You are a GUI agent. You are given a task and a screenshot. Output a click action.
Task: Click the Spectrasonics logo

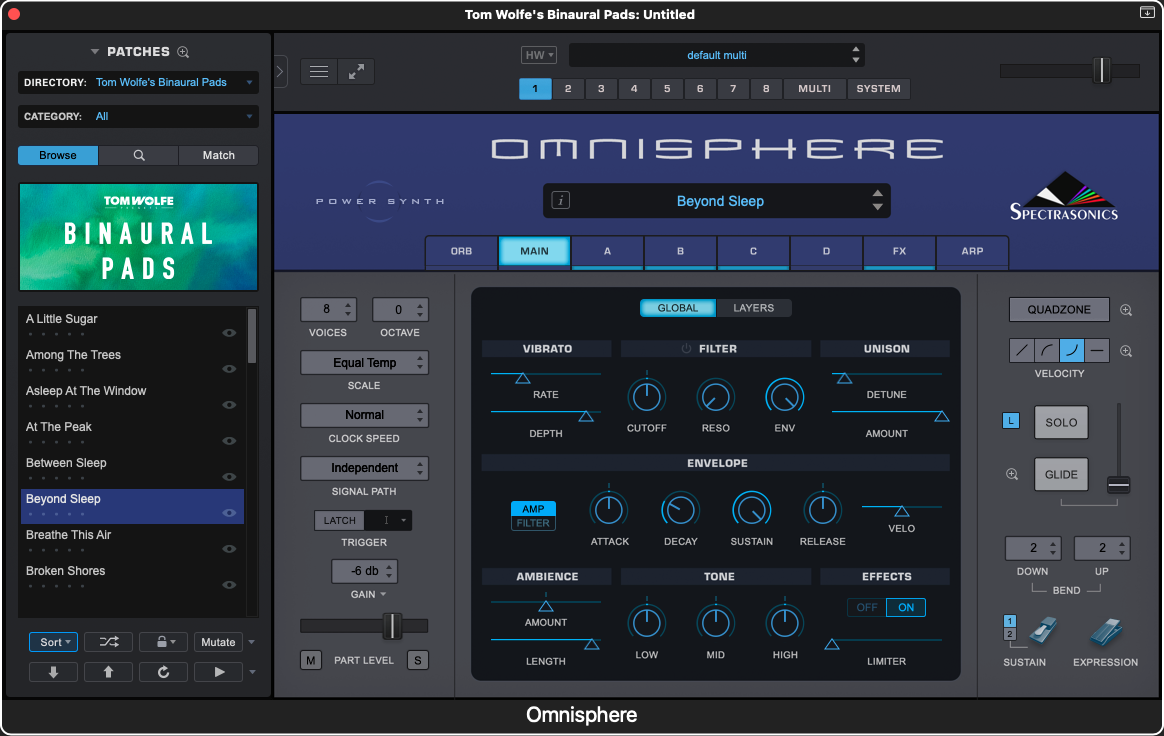tap(1064, 197)
